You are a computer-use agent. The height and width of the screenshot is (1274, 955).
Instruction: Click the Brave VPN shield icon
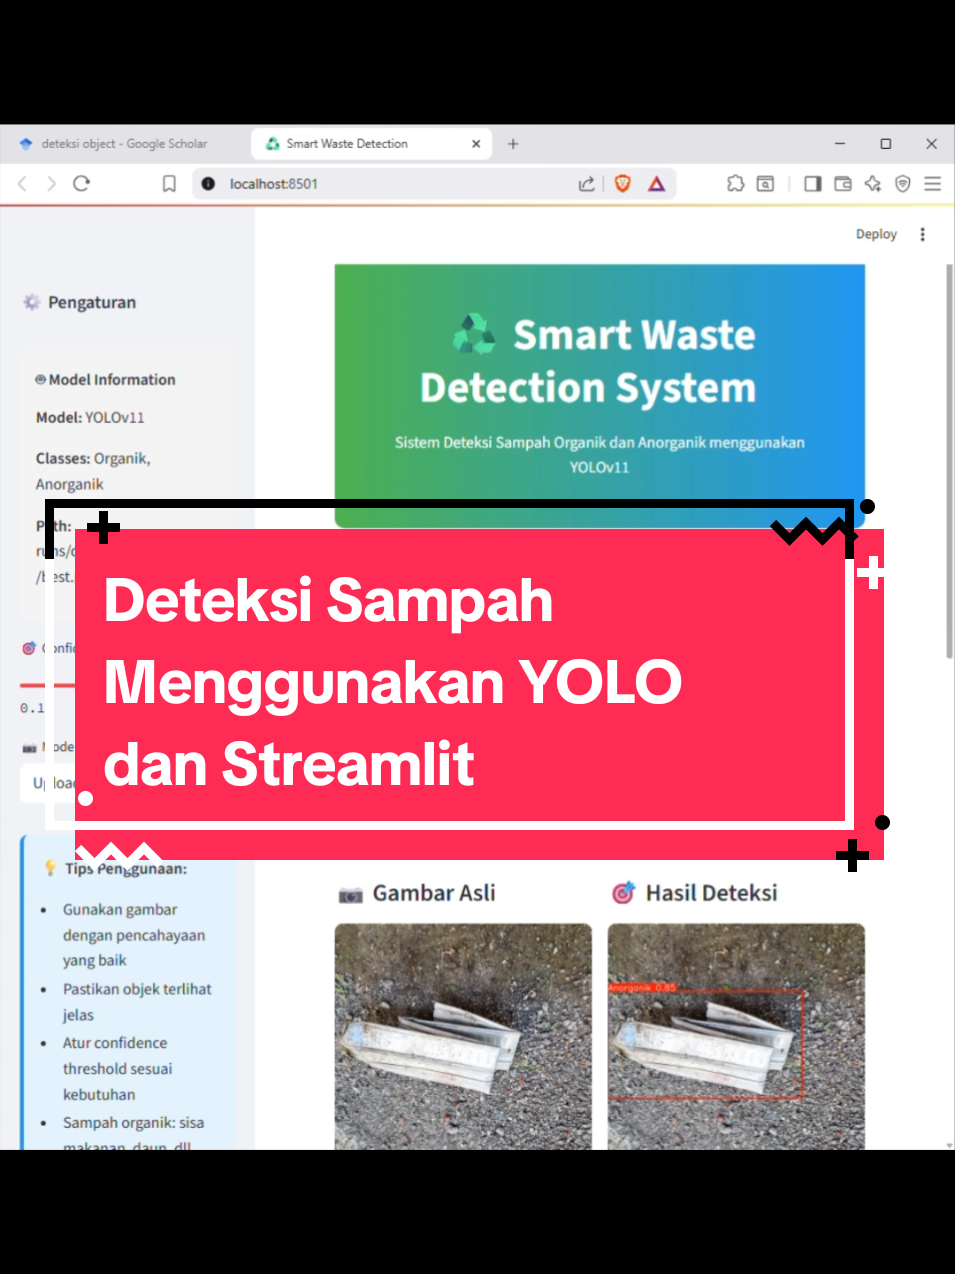[902, 184]
